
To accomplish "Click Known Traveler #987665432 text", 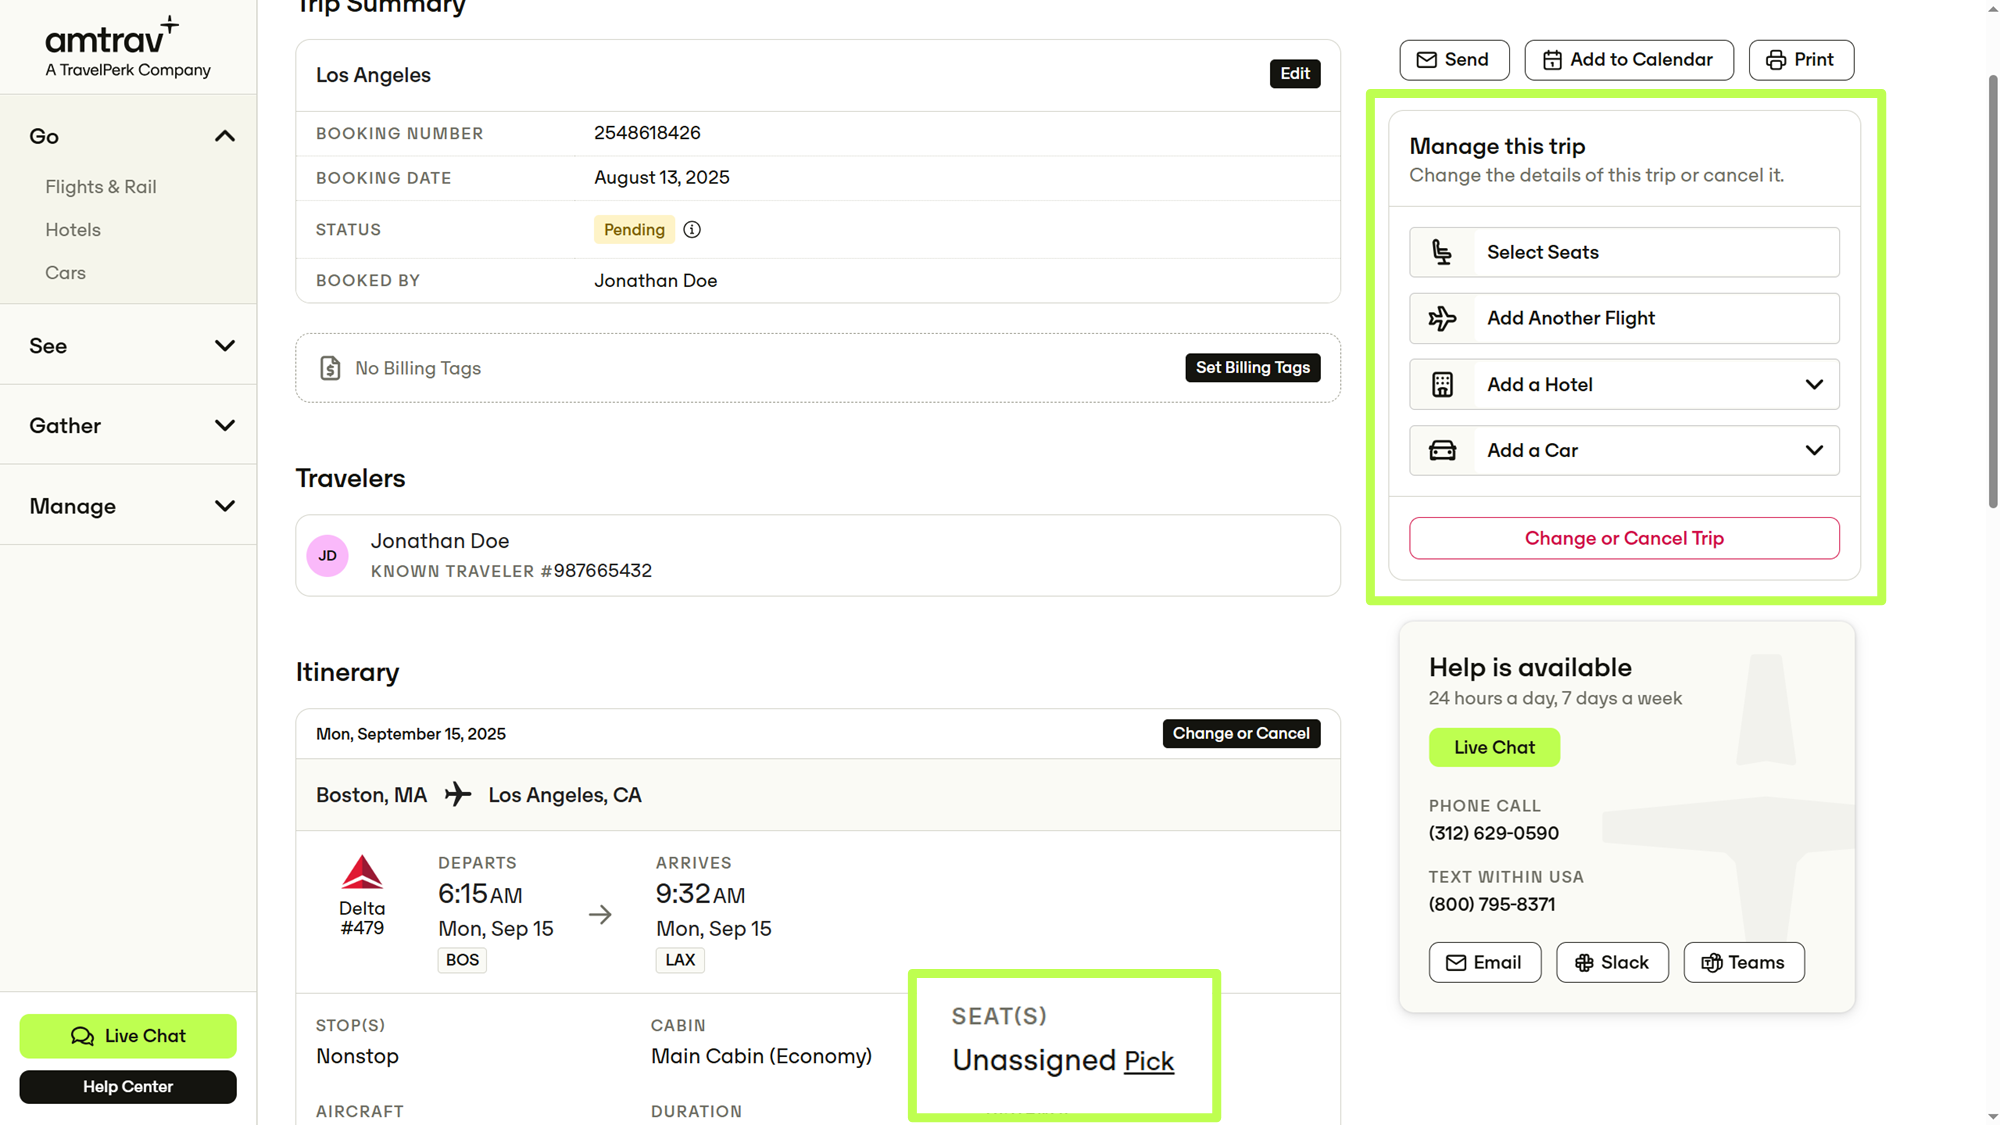I will [x=511, y=571].
